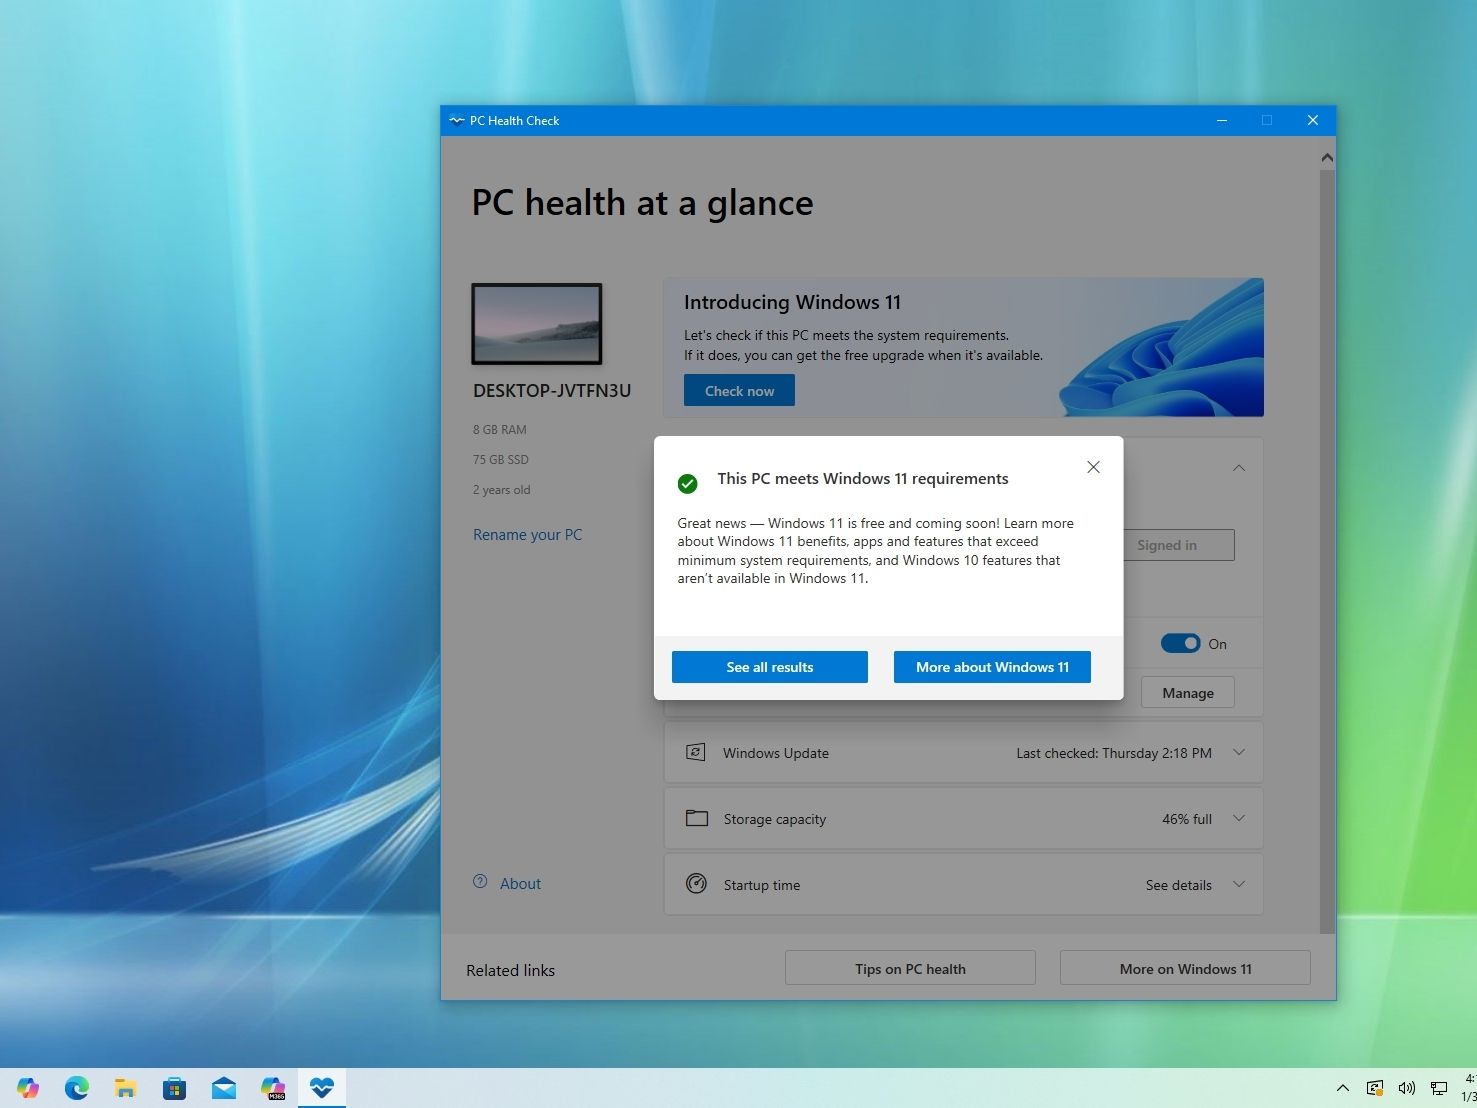Click Last checked: Thursday 2:18 PM
The height and width of the screenshot is (1108, 1477).
[x=1114, y=753]
